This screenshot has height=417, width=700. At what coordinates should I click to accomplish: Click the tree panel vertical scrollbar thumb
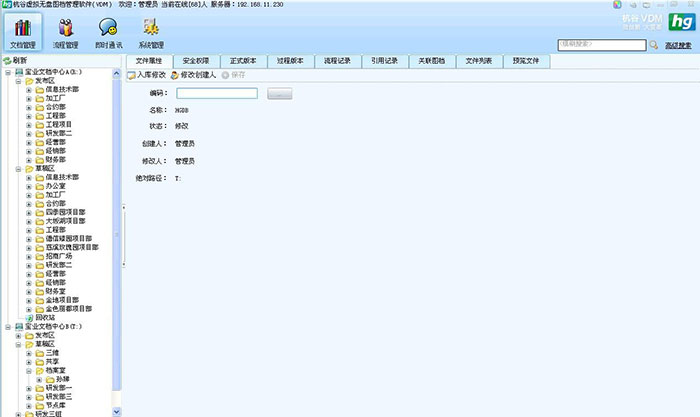(x=117, y=234)
